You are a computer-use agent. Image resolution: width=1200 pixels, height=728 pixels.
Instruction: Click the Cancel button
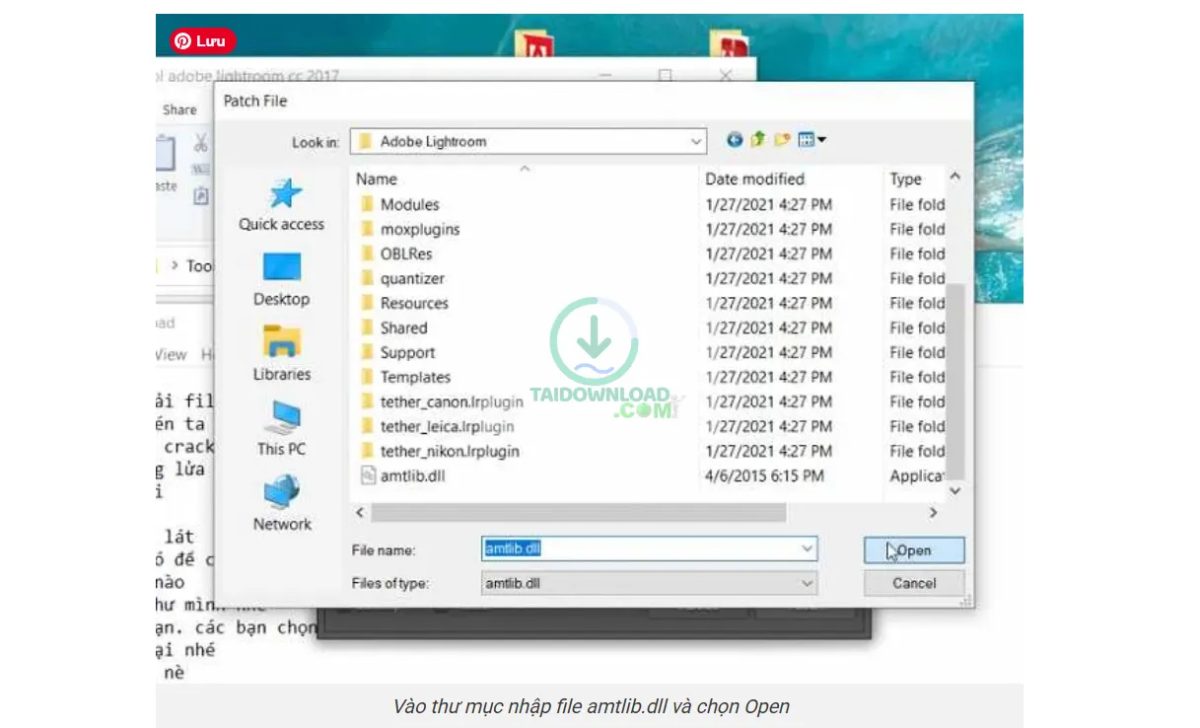[912, 583]
